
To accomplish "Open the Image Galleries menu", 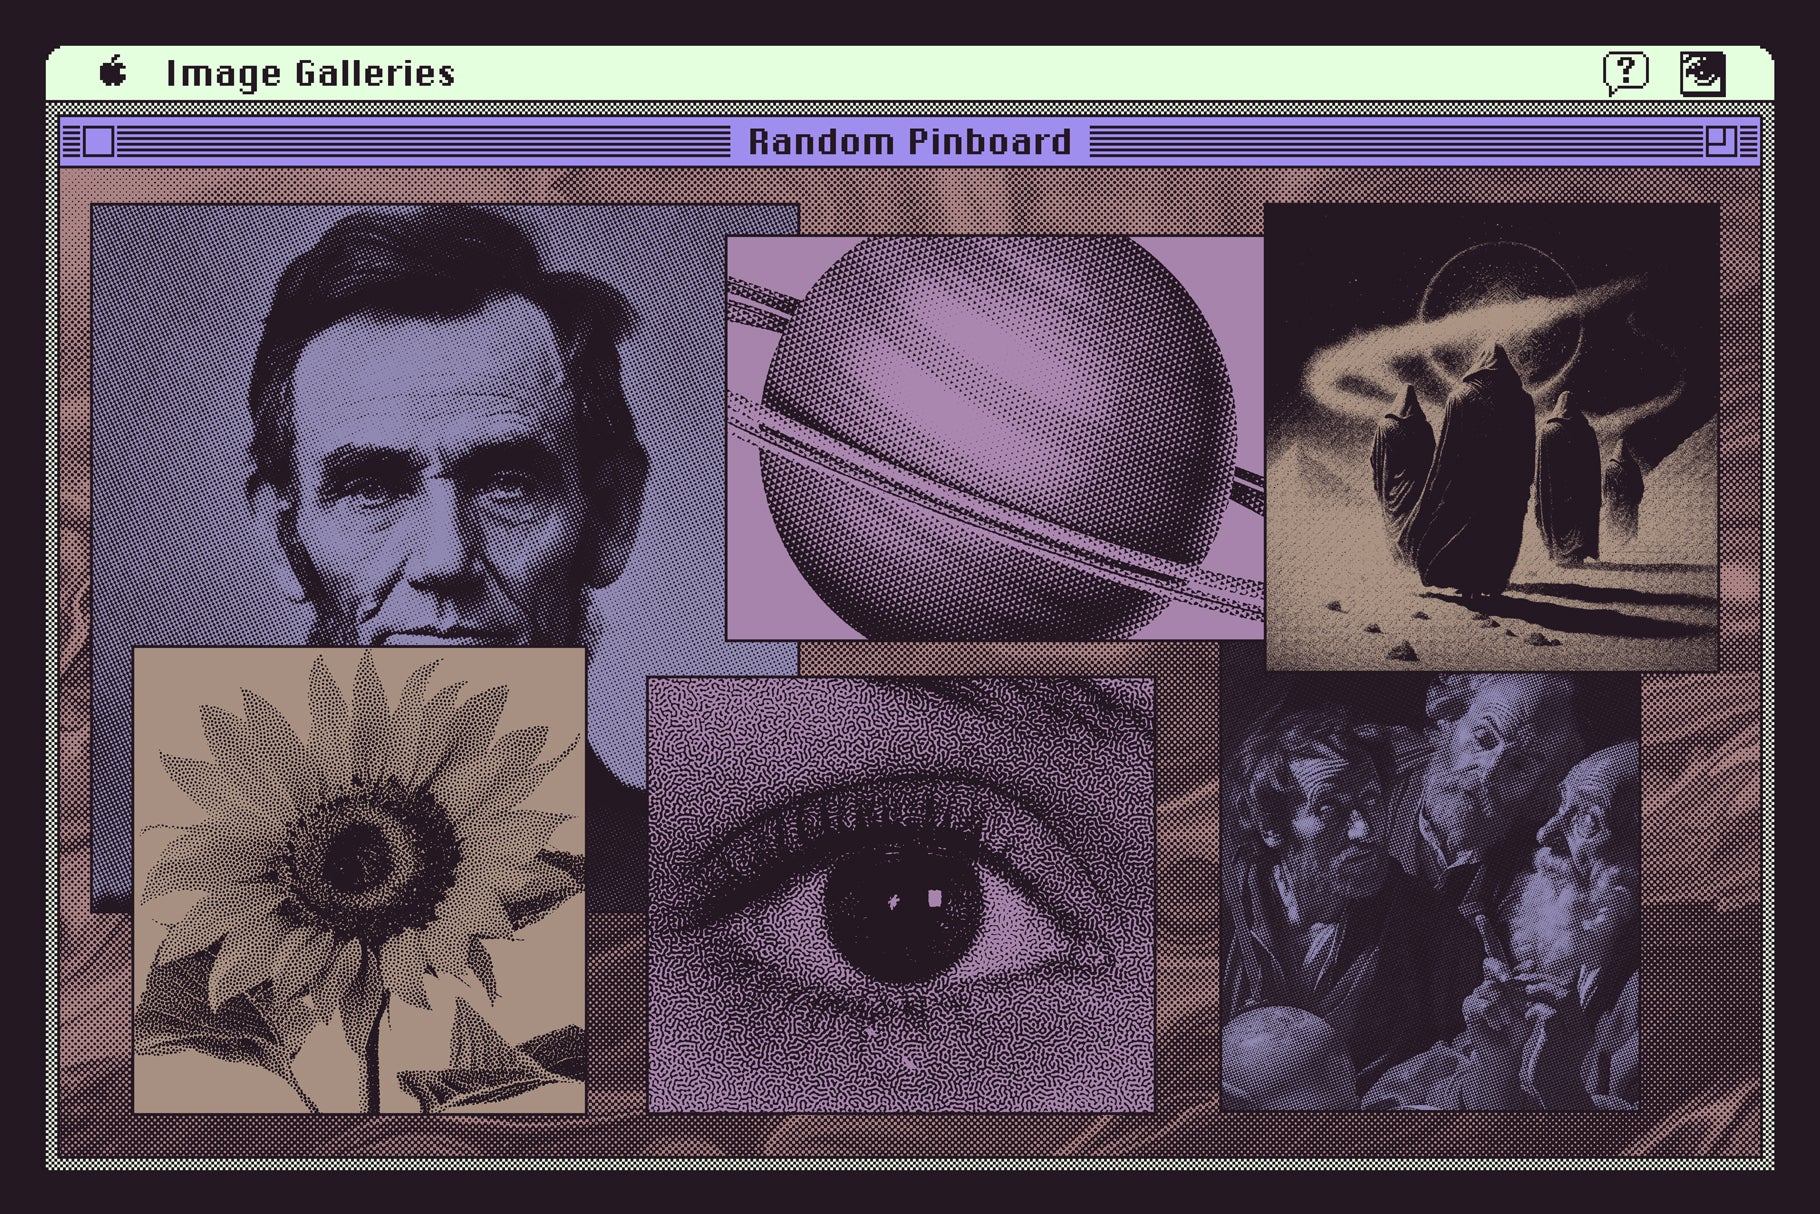I will (310, 74).
